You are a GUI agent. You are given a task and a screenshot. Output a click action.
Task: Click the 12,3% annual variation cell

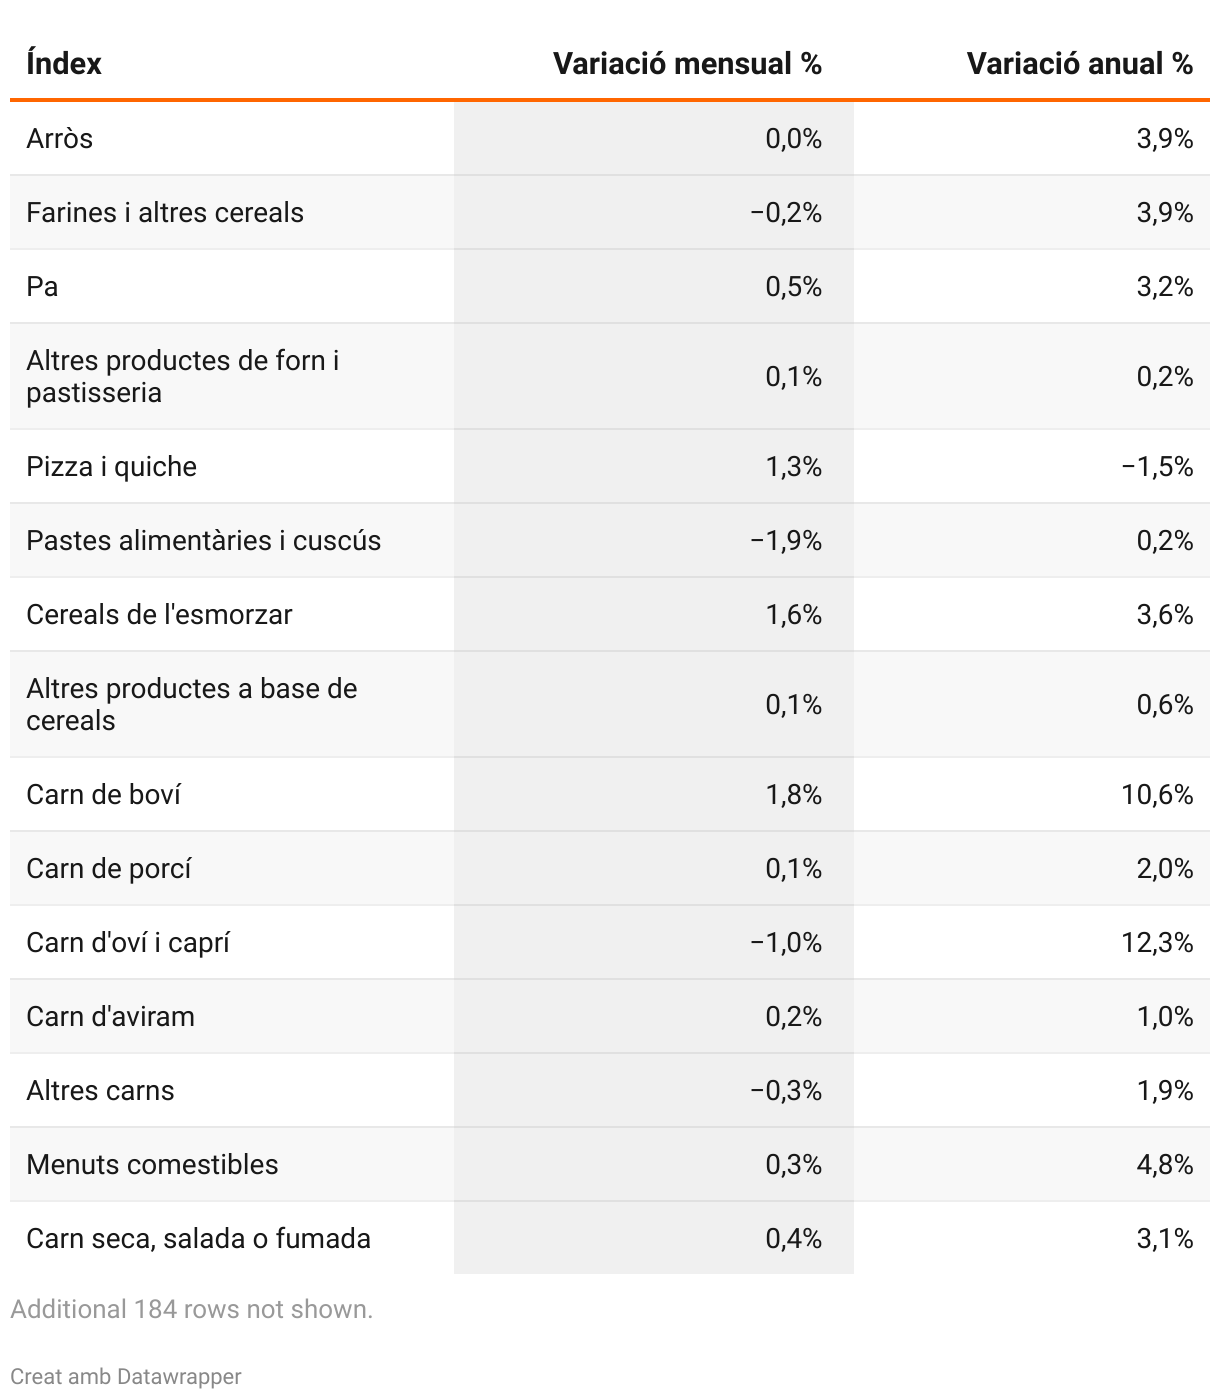(1157, 942)
